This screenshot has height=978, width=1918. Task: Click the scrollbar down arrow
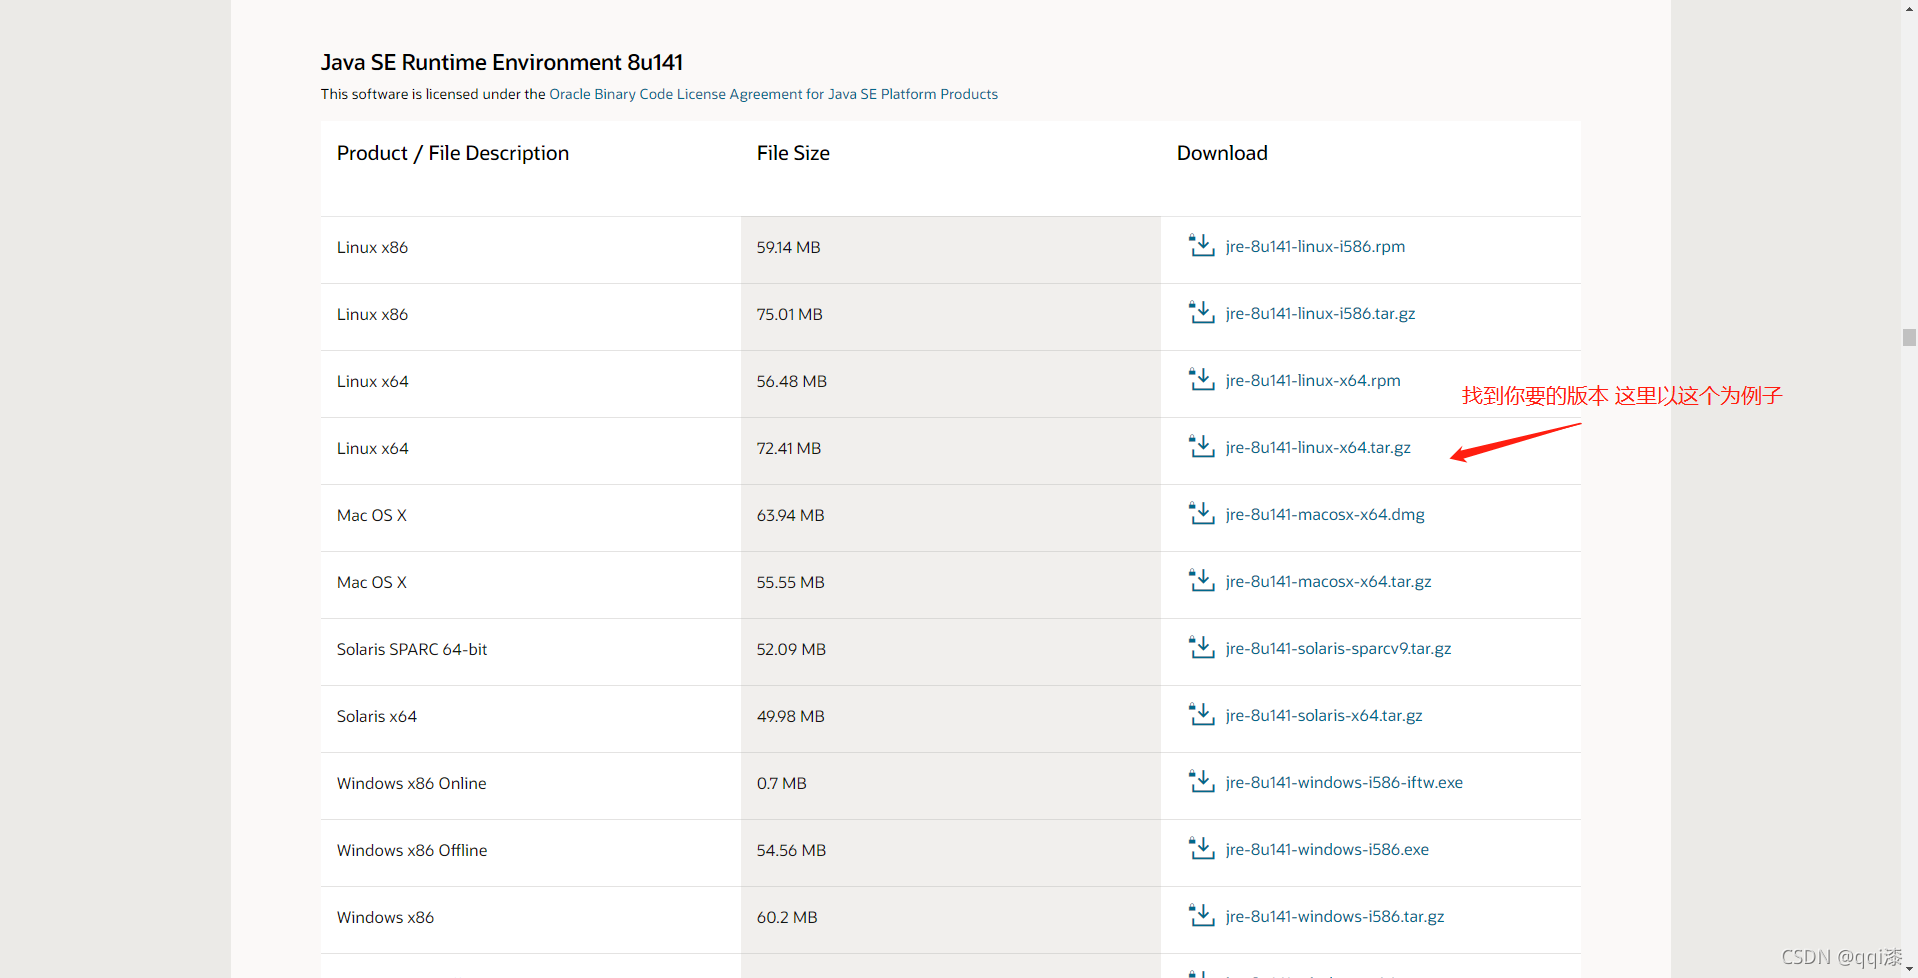[1909, 969]
